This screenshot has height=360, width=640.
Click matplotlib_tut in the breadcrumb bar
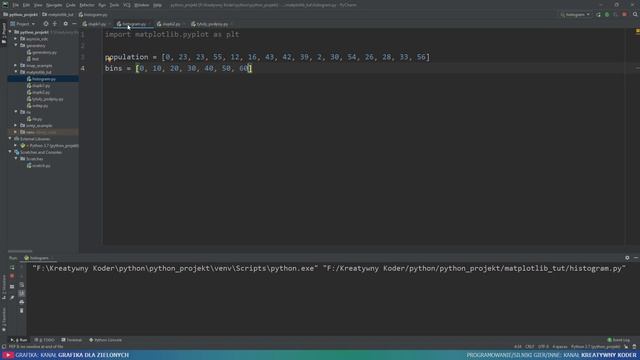[58, 15]
